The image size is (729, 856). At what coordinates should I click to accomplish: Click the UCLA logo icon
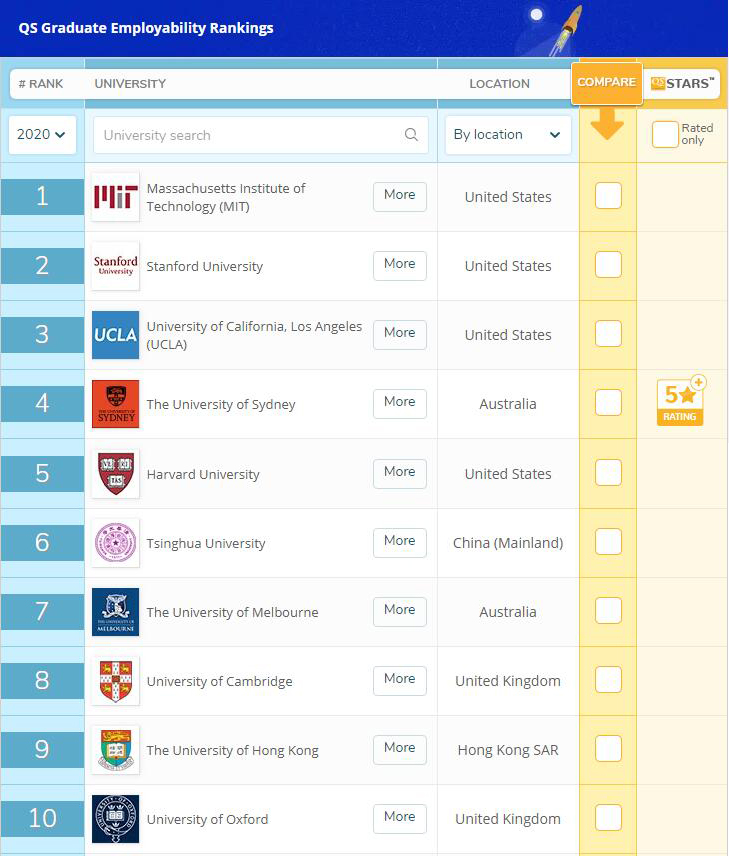coord(115,335)
